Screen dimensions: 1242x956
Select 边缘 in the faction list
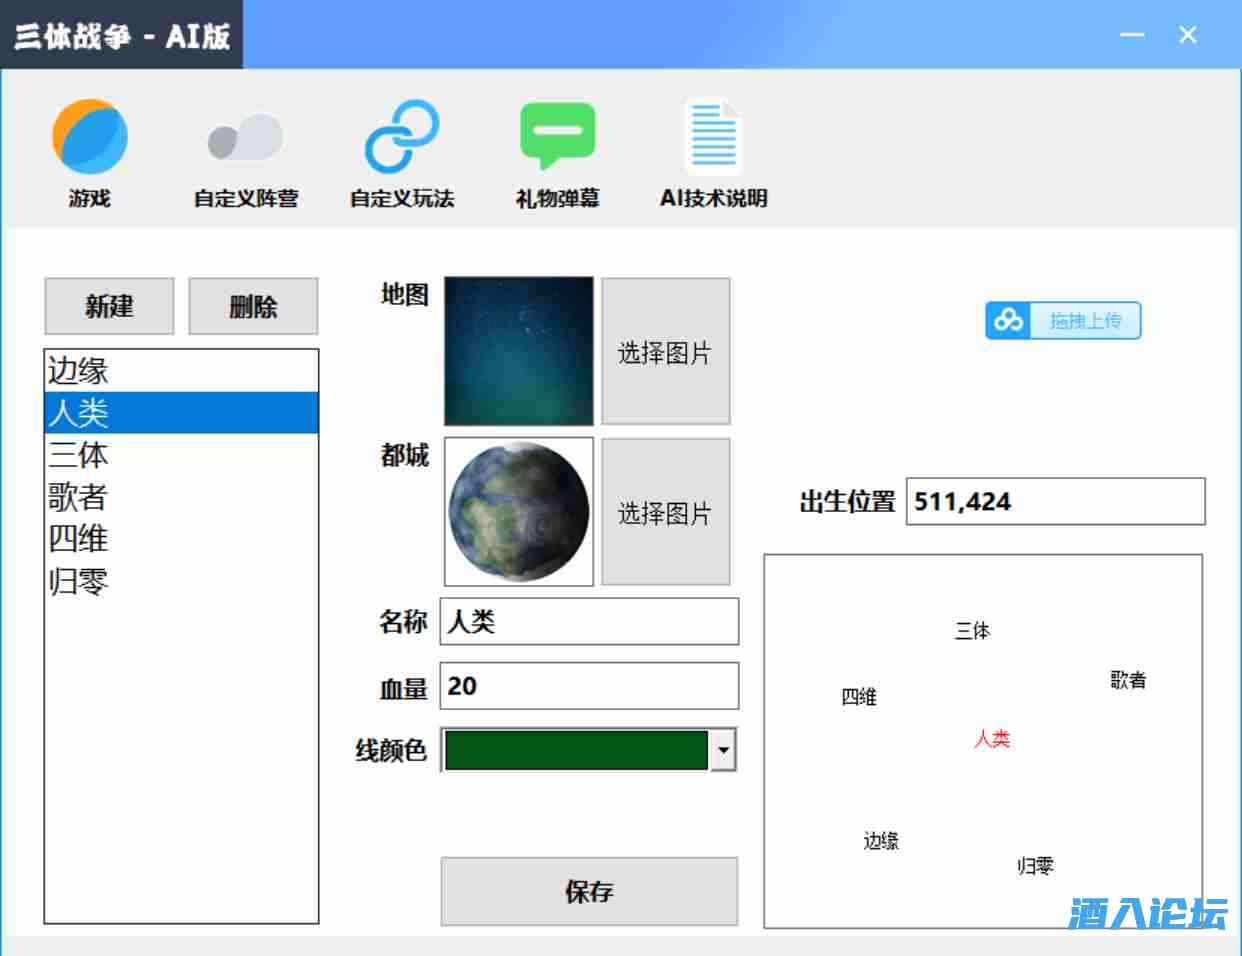pyautogui.click(x=180, y=371)
